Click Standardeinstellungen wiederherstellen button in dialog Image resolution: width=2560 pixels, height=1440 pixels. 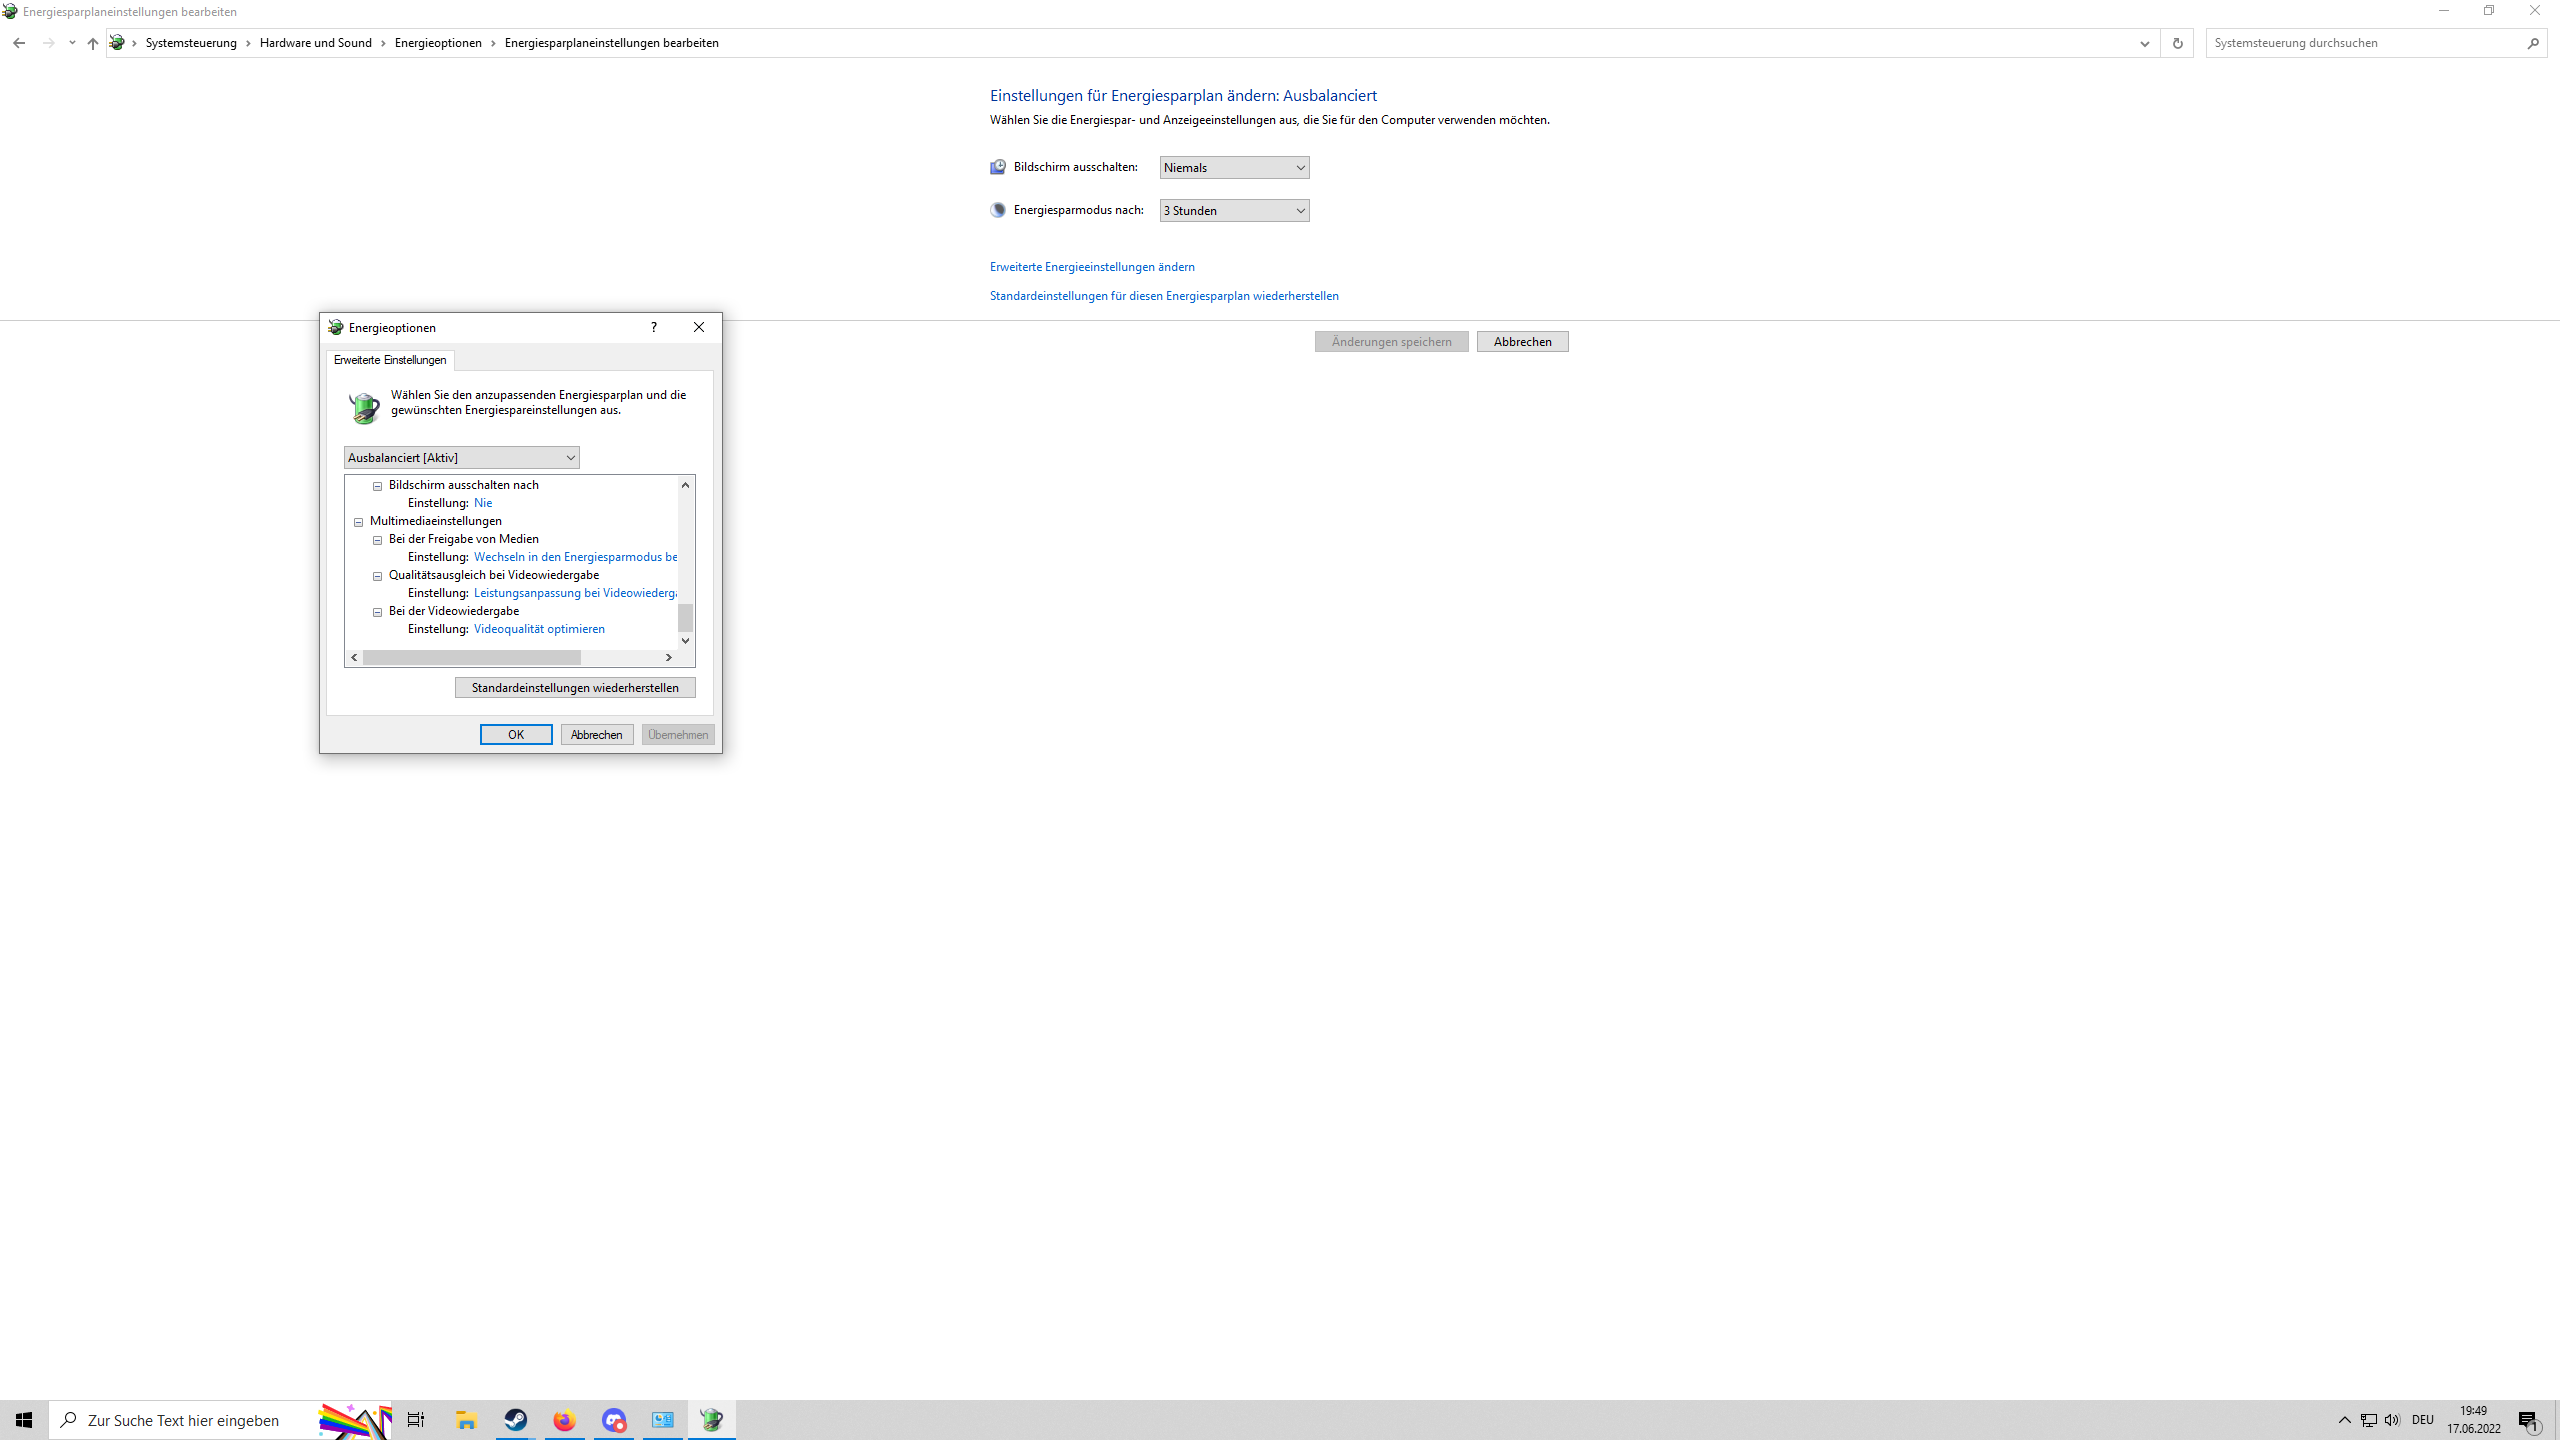click(575, 688)
